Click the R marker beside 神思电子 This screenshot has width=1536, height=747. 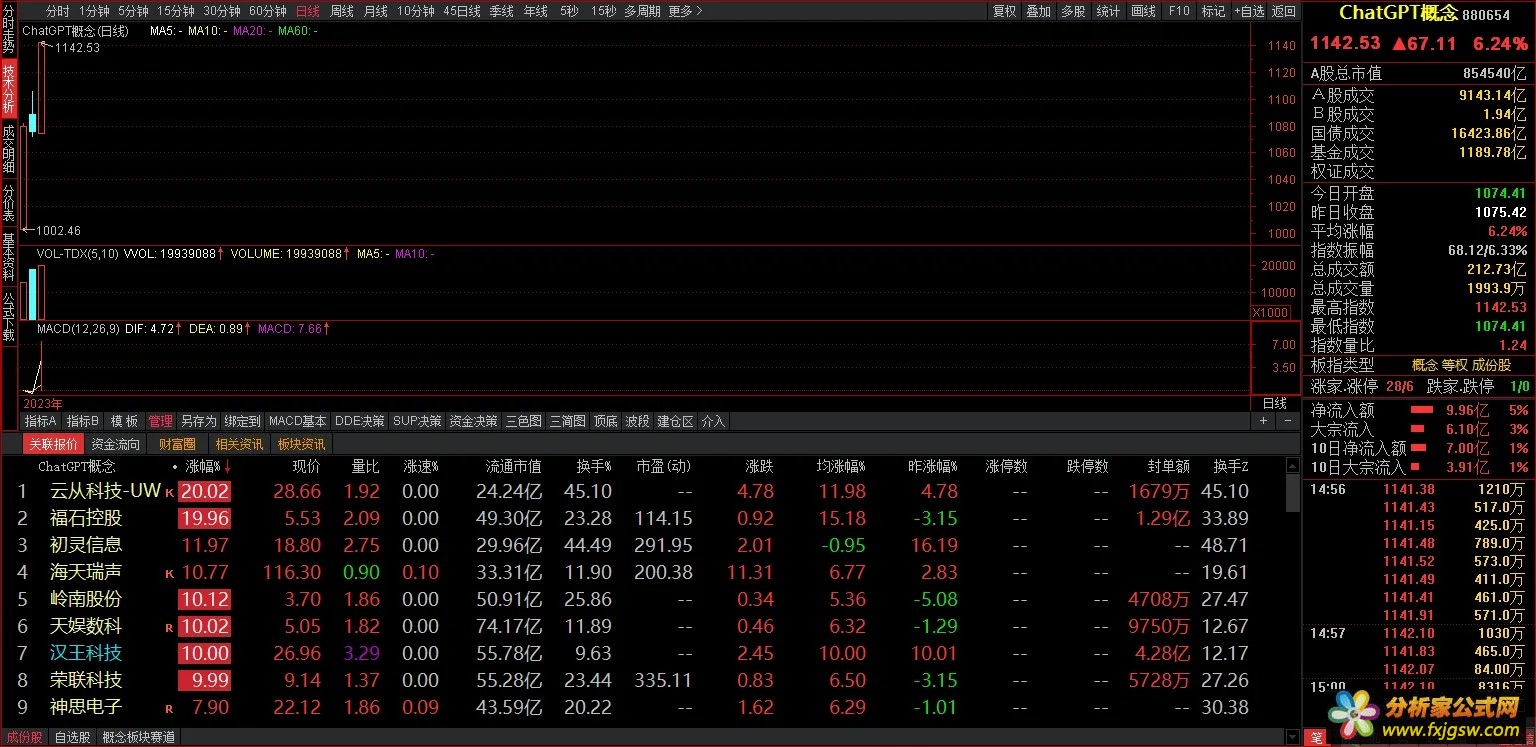pos(169,709)
